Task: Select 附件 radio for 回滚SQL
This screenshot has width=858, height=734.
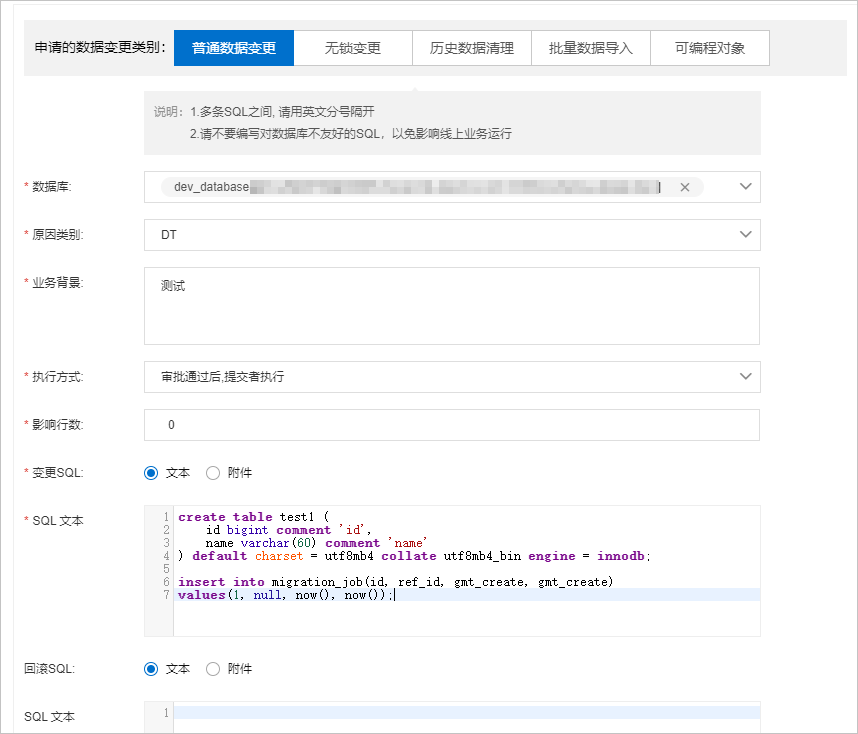Action: click(x=213, y=669)
